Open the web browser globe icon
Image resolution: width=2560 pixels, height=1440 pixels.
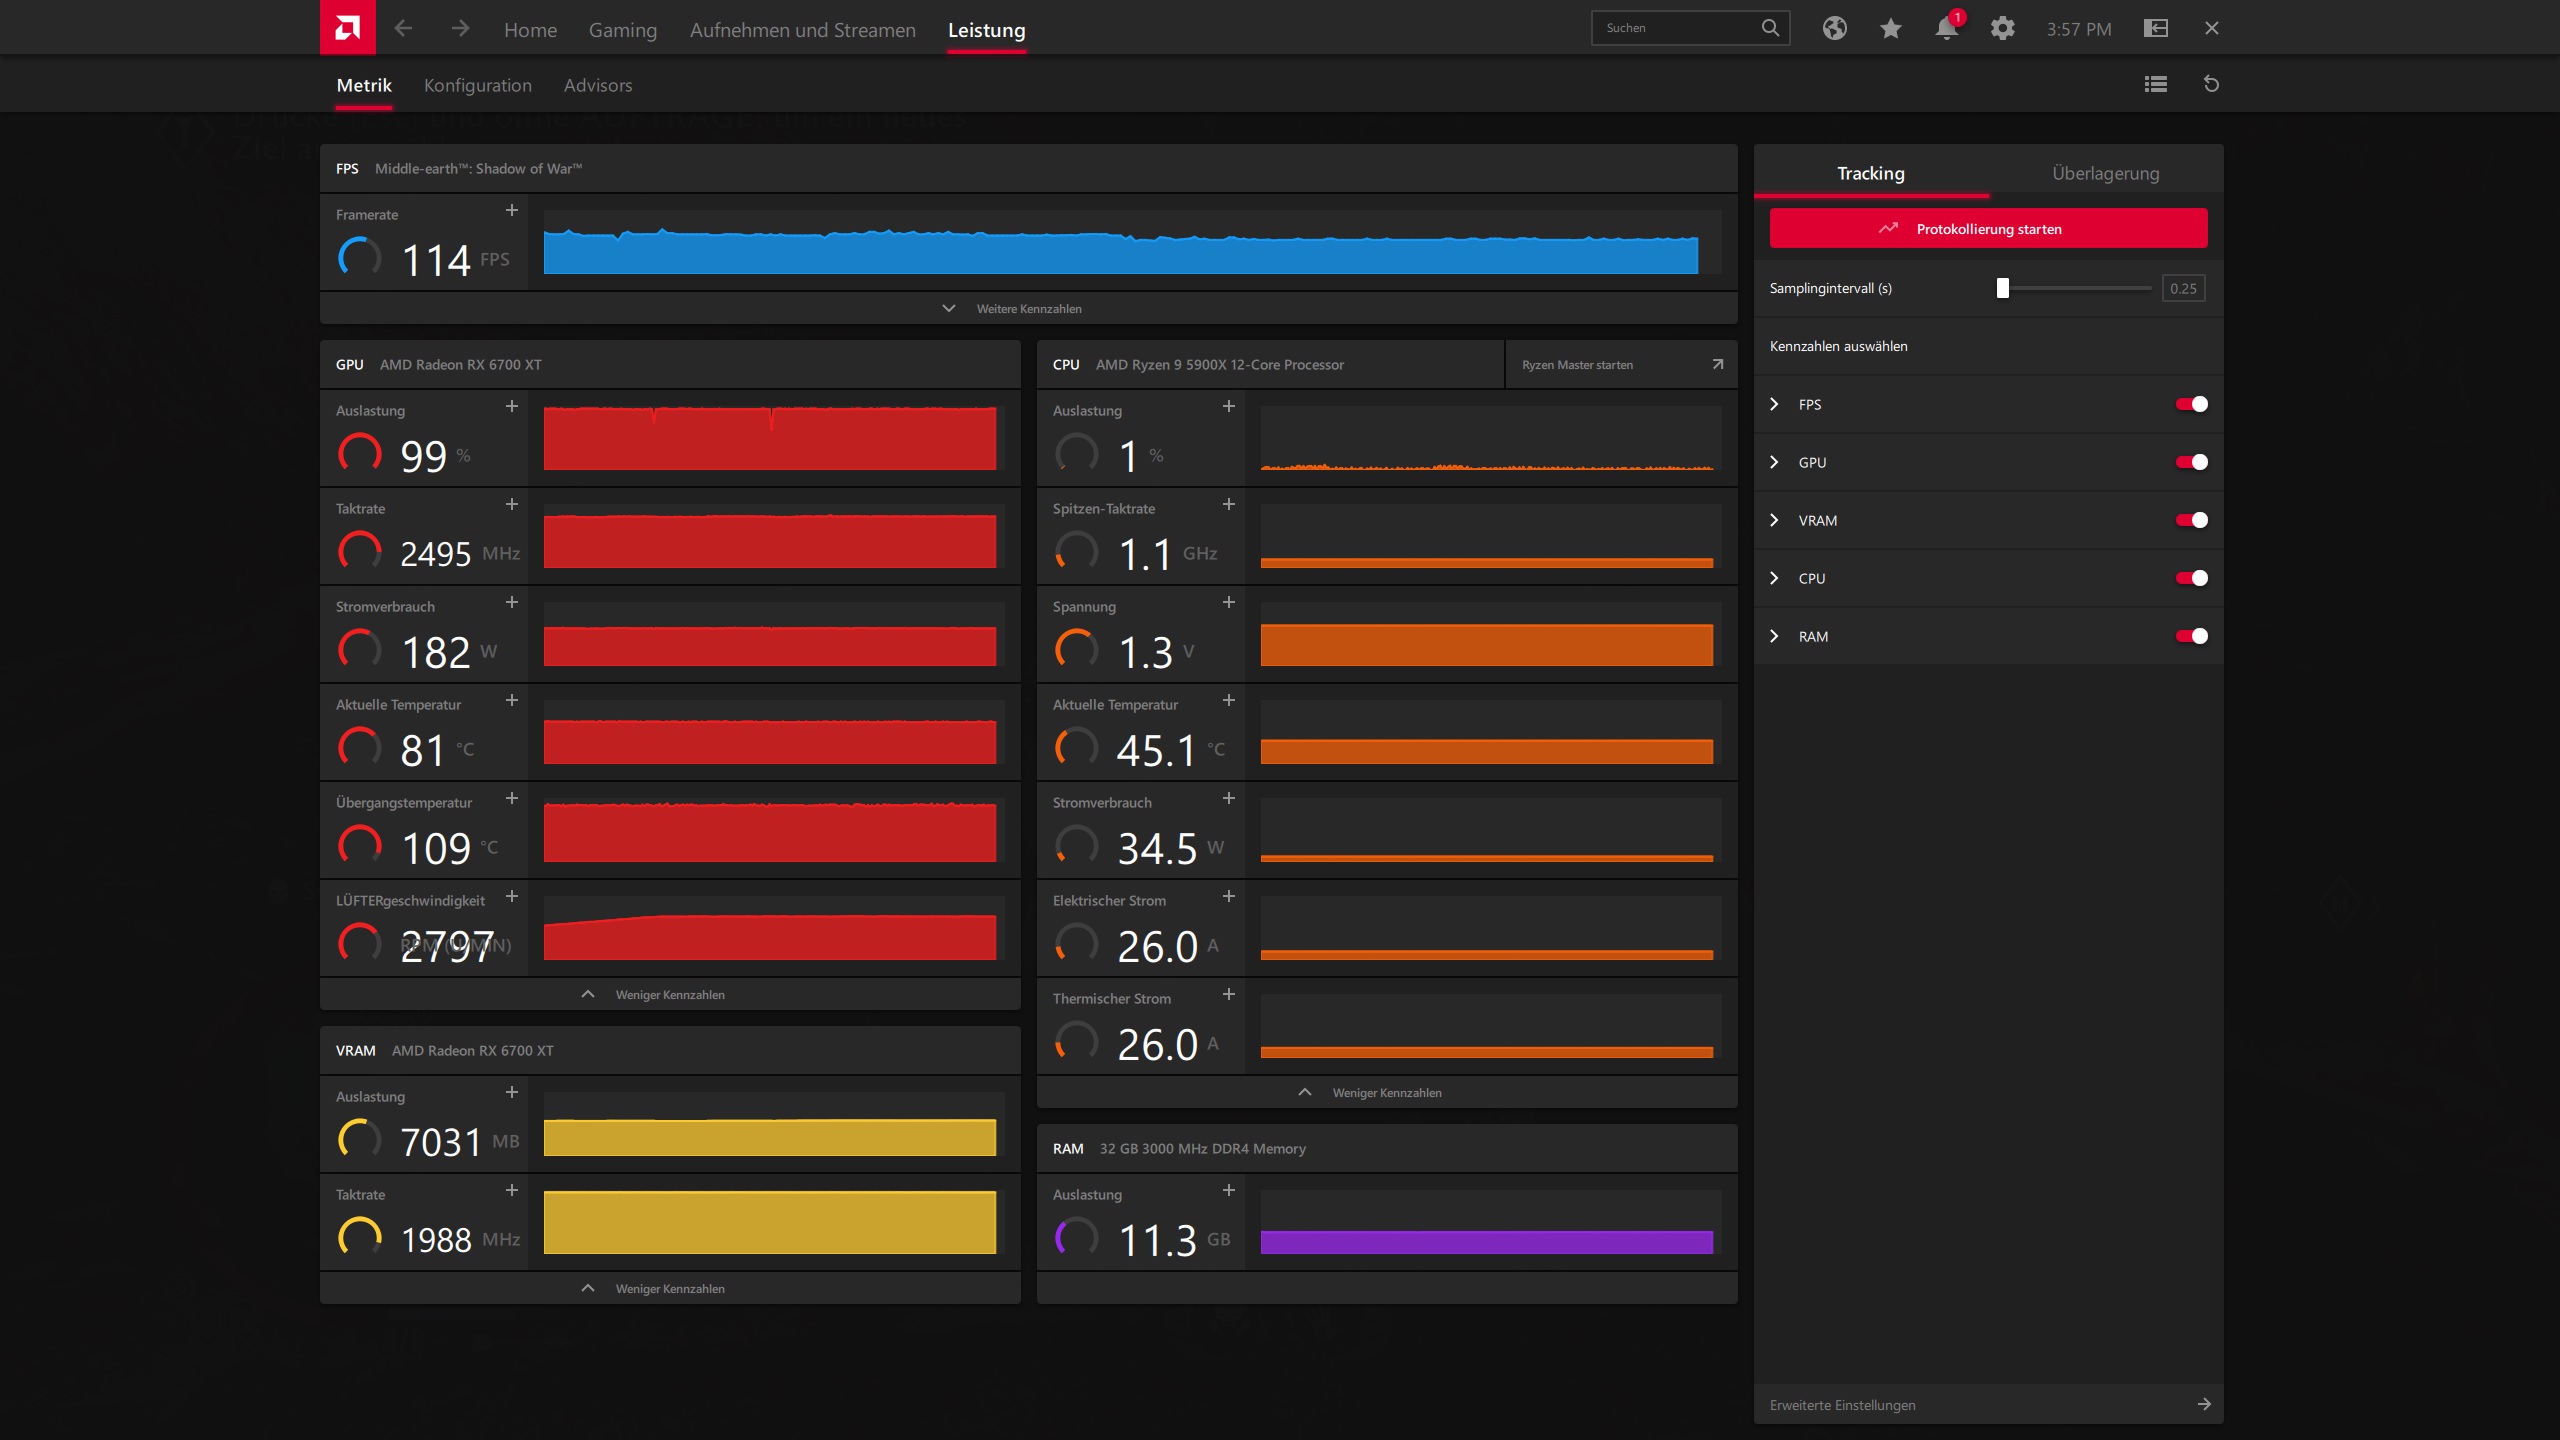point(1834,28)
